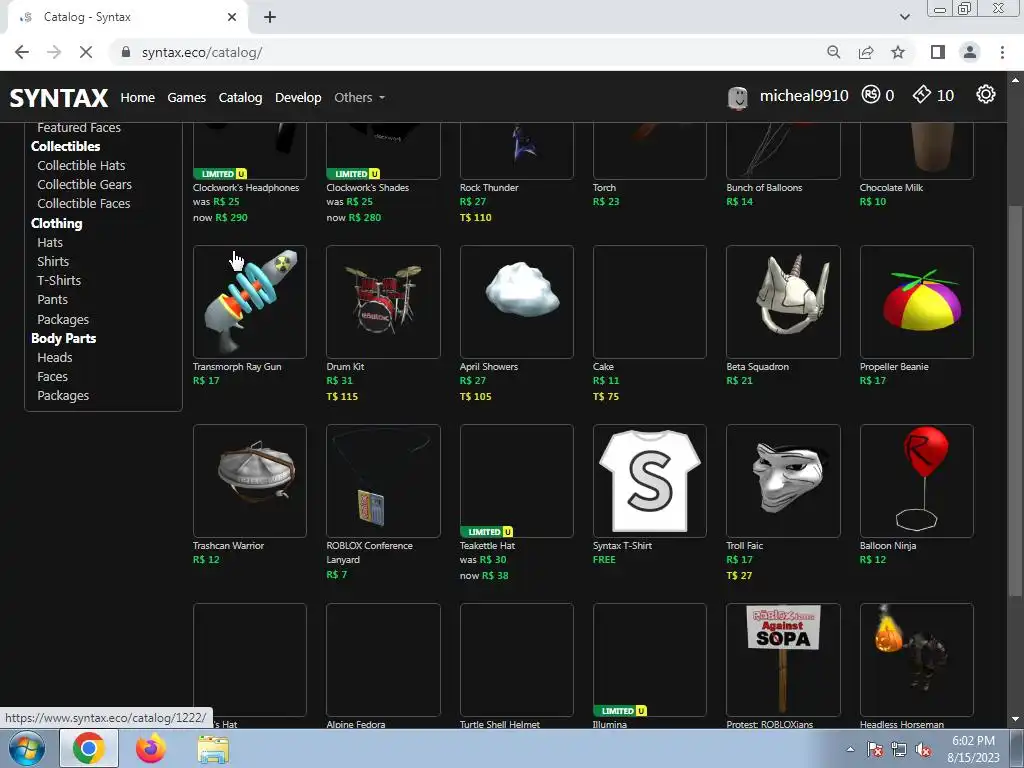Open ROBLOX Conference Lanyard link
1024x768 pixels.
coord(370,552)
